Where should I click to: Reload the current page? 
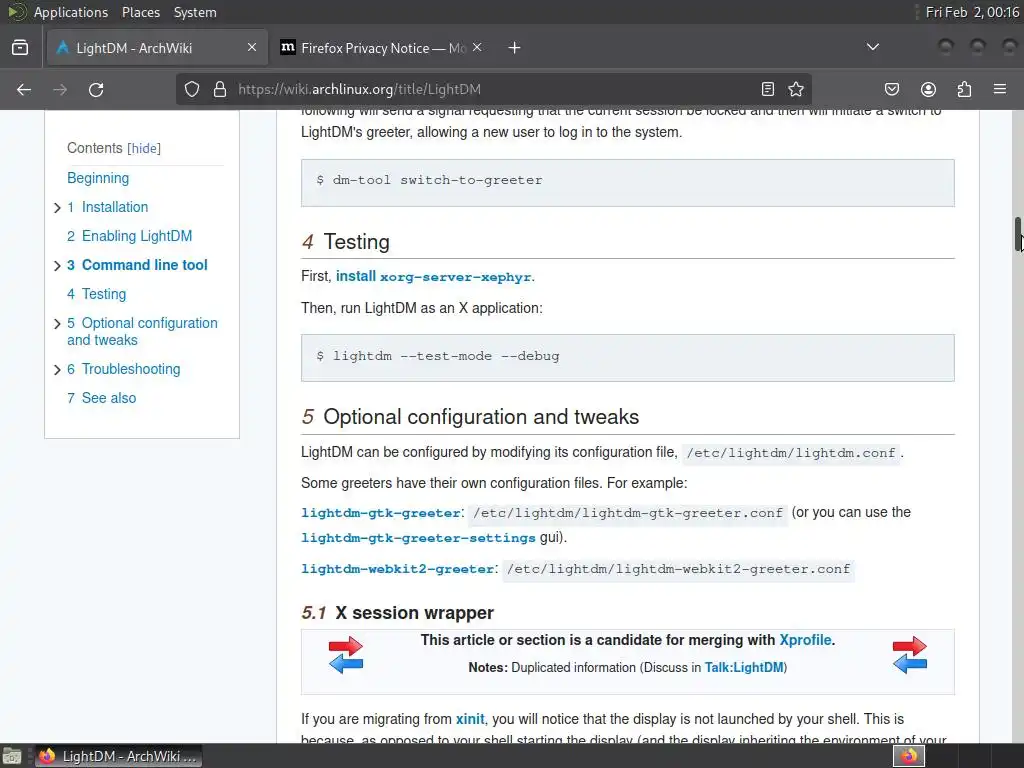96,89
